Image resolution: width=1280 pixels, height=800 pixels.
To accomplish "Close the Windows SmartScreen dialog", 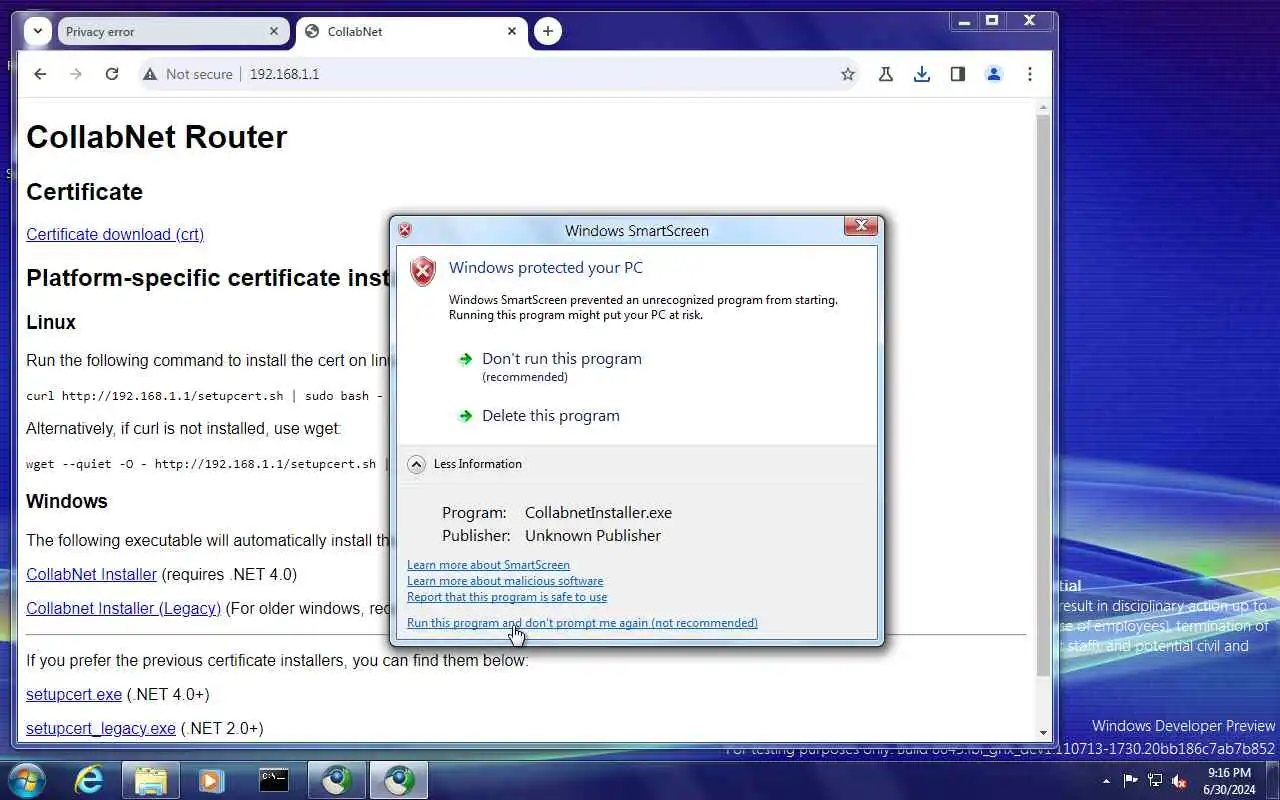I will coord(860,226).
